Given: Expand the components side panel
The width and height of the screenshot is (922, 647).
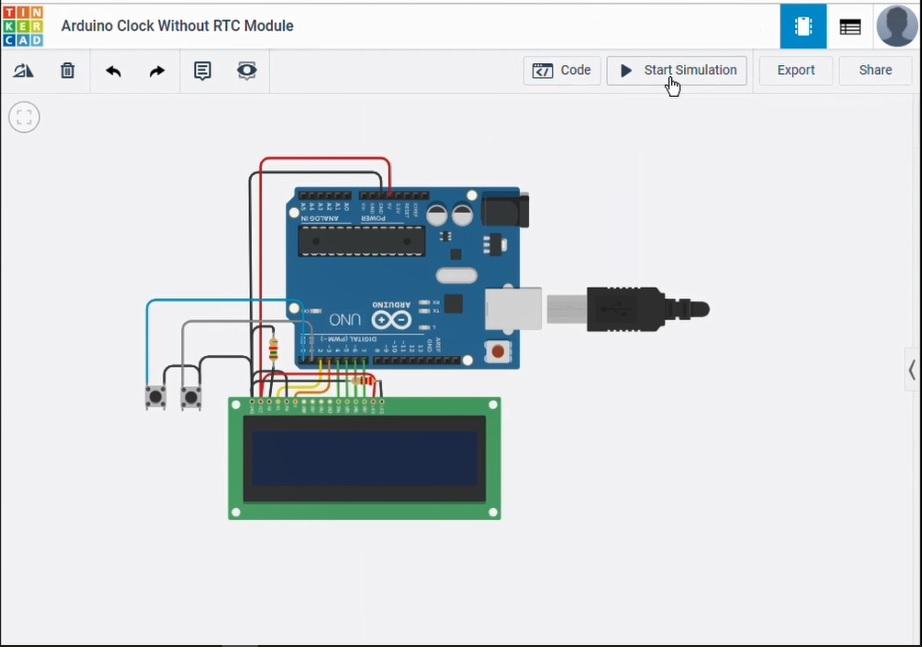Looking at the screenshot, I should point(912,370).
